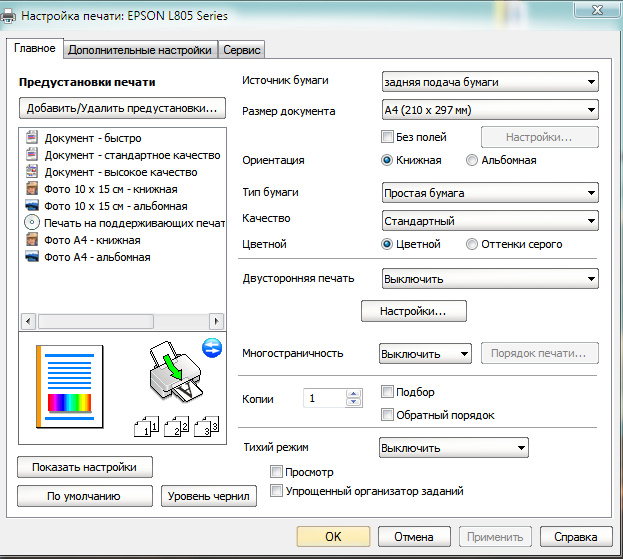Open the 'Источник бумаги' dropdown
623x559 pixels.
[490, 82]
